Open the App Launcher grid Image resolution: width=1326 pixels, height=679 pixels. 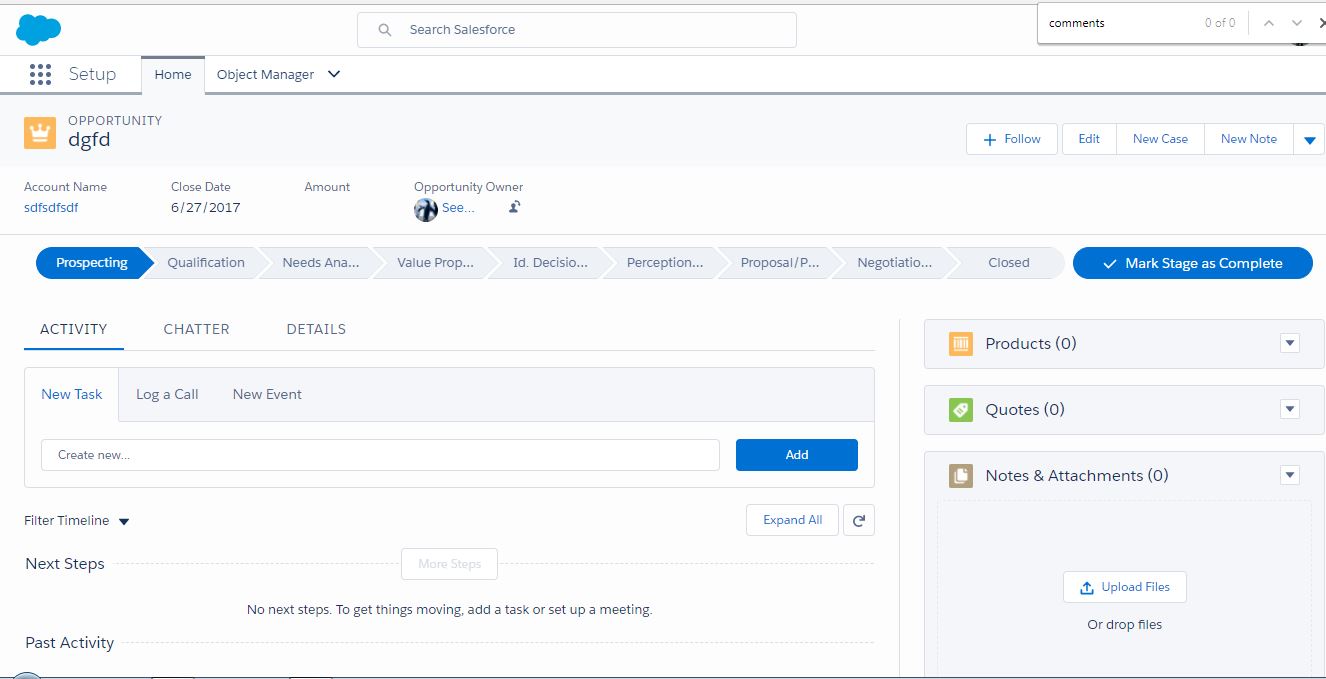pyautogui.click(x=39, y=74)
